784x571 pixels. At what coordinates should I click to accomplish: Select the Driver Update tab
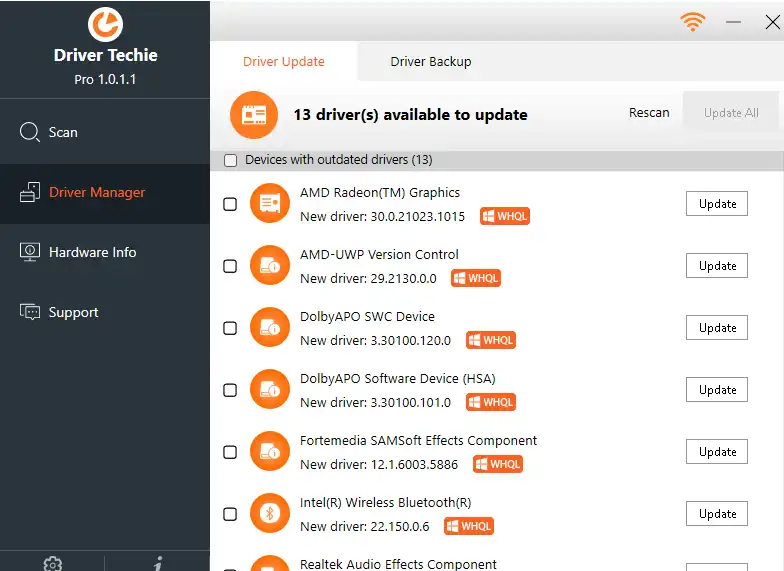284,62
